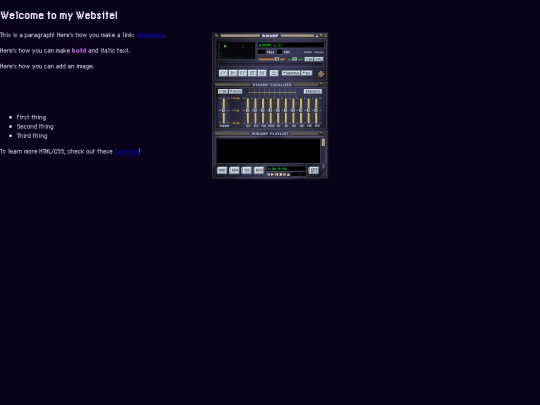Click mini Eject control in playlist footer

tap(289, 175)
